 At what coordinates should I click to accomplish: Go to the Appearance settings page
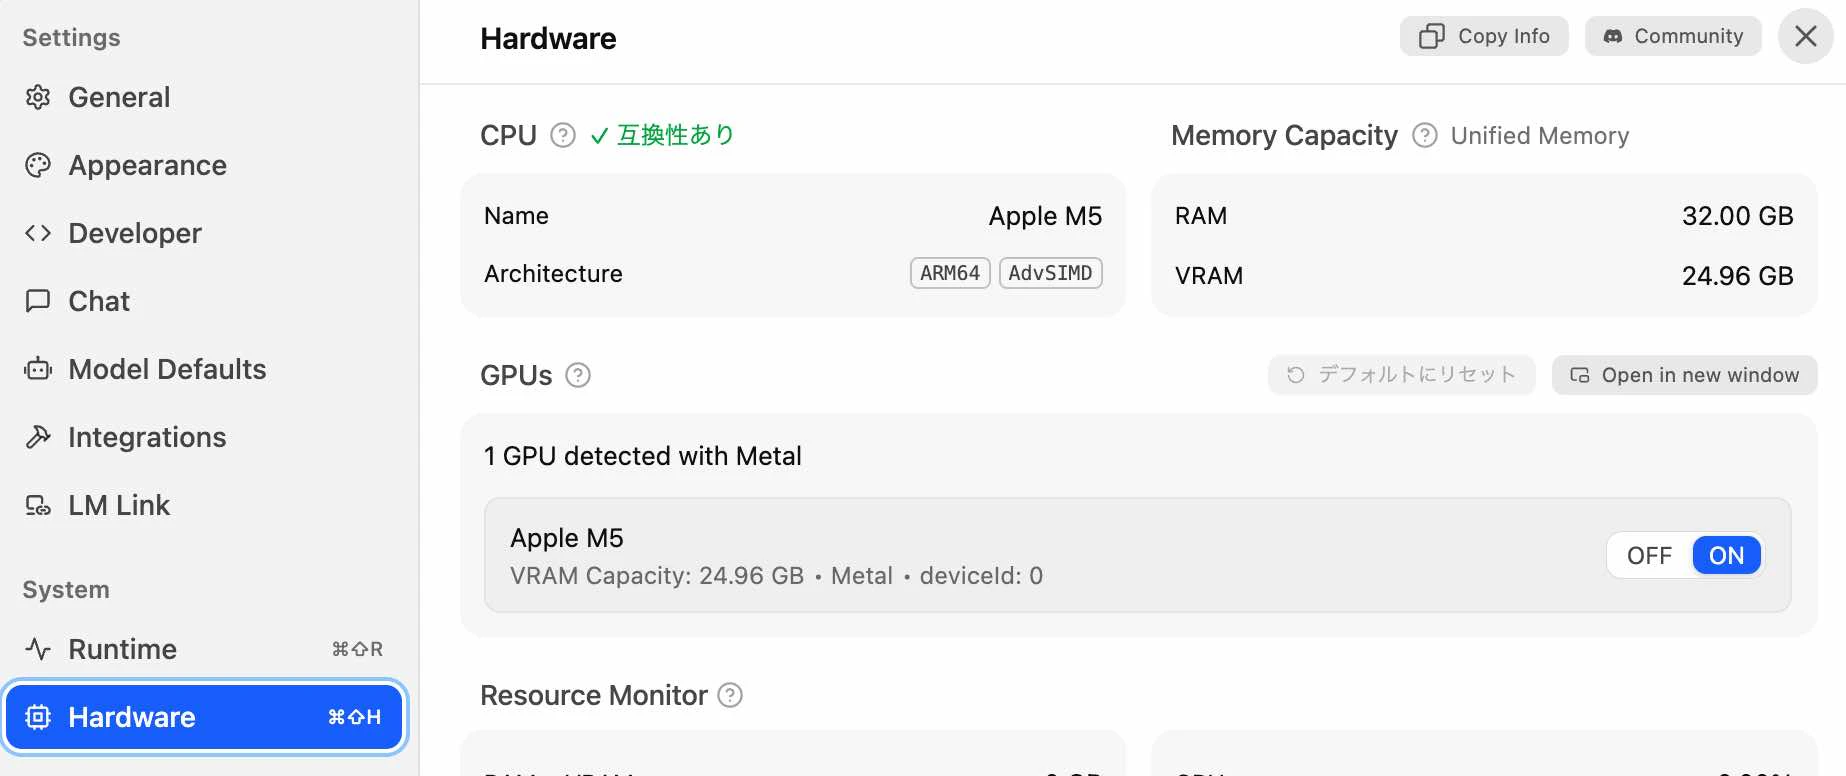tap(204, 165)
